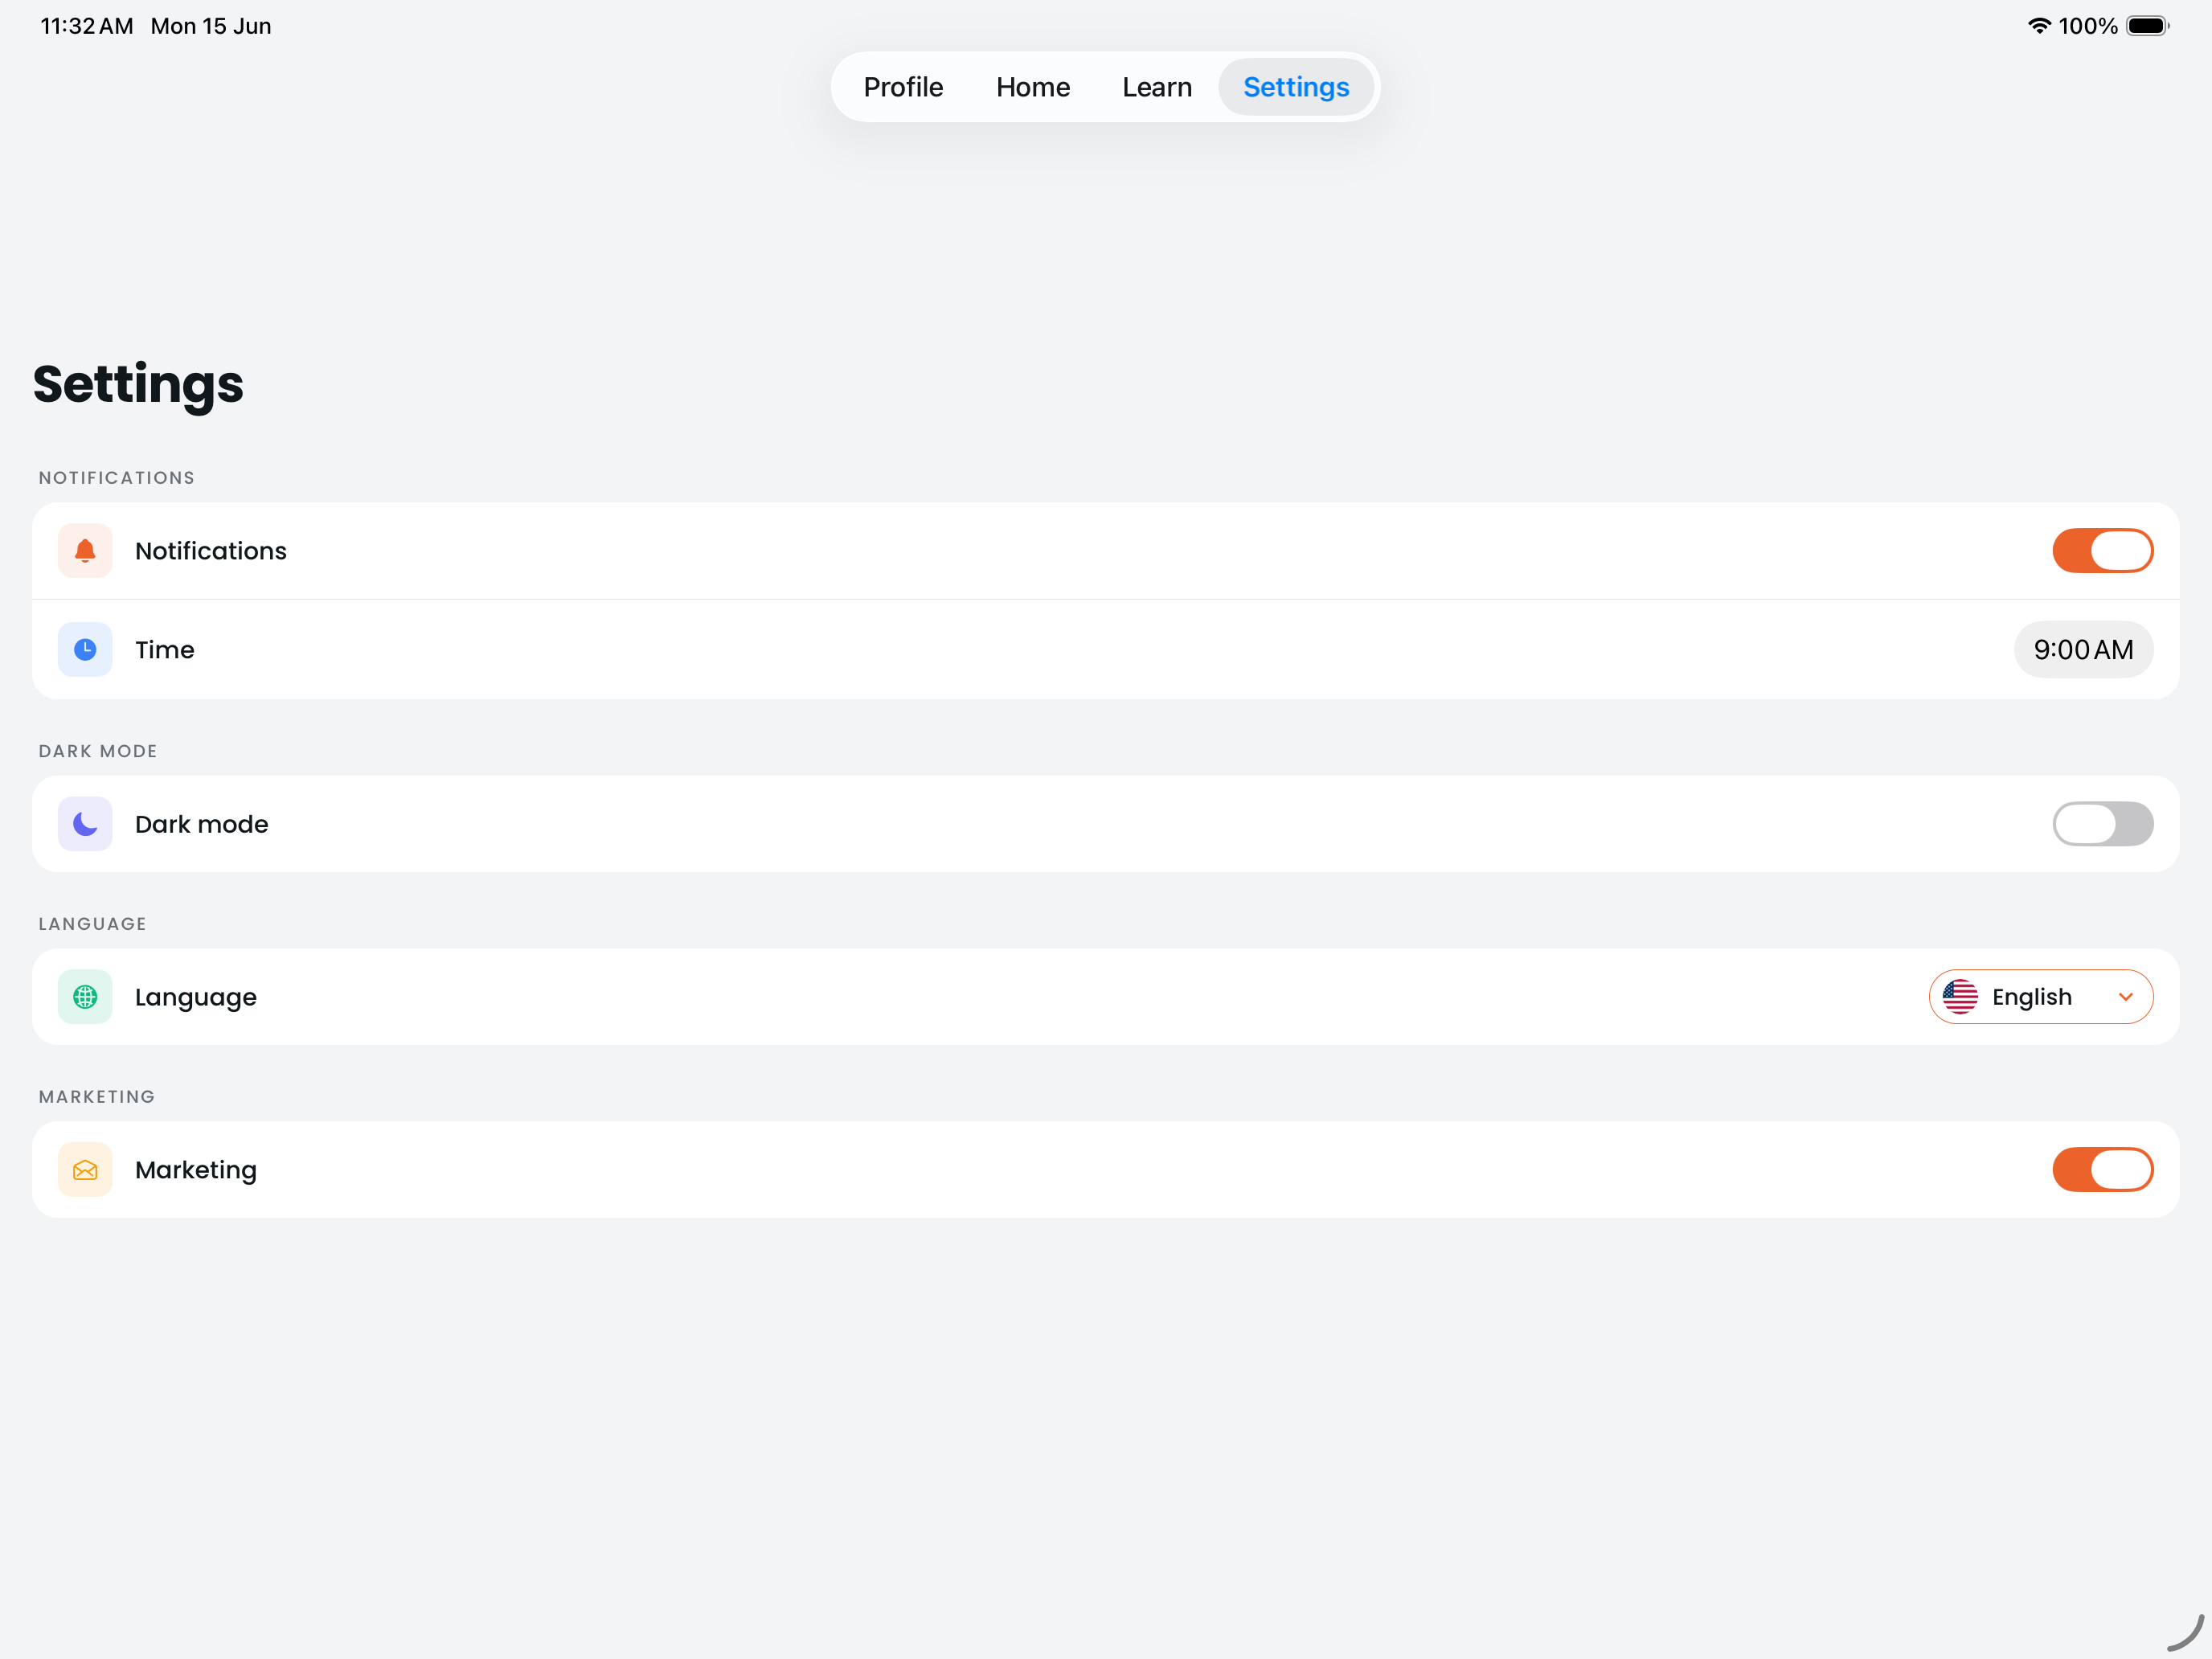Image resolution: width=2212 pixels, height=1659 pixels.
Task: Go to the Home tab
Action: click(1033, 87)
